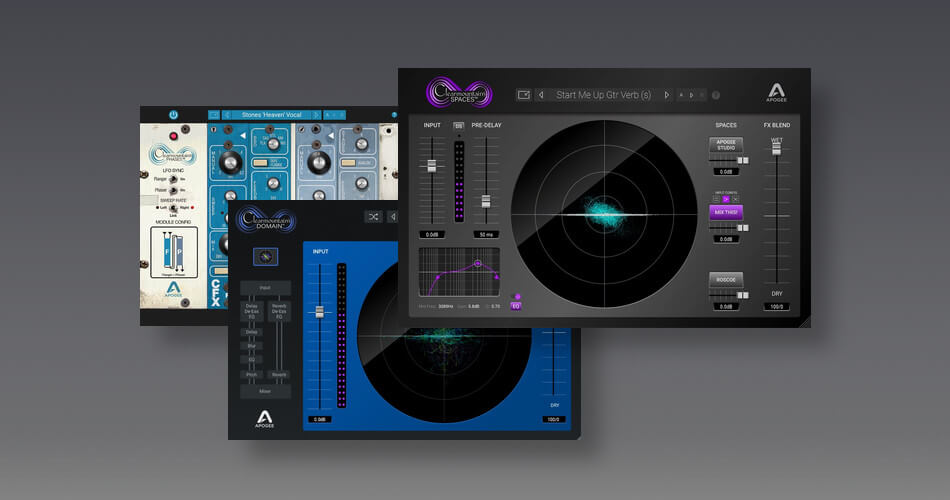Click the FX Blend 100/0 value field in Spaces

point(776,307)
